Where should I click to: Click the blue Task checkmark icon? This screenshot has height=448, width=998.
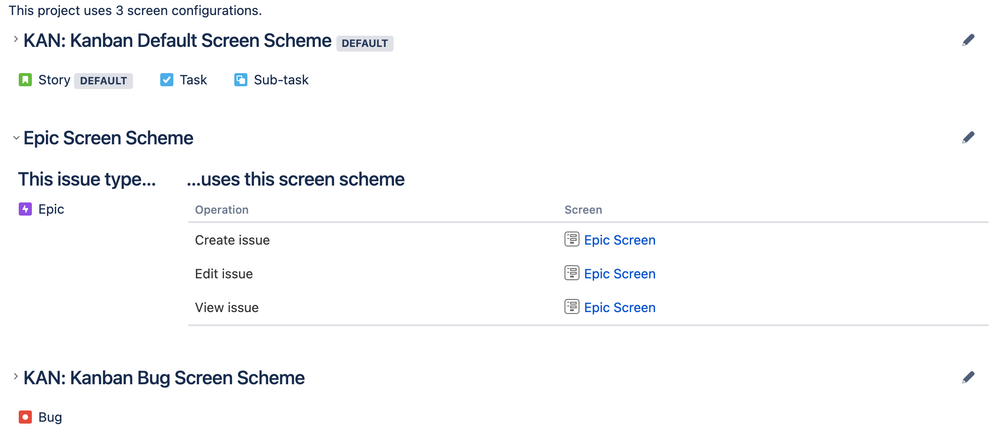[167, 80]
